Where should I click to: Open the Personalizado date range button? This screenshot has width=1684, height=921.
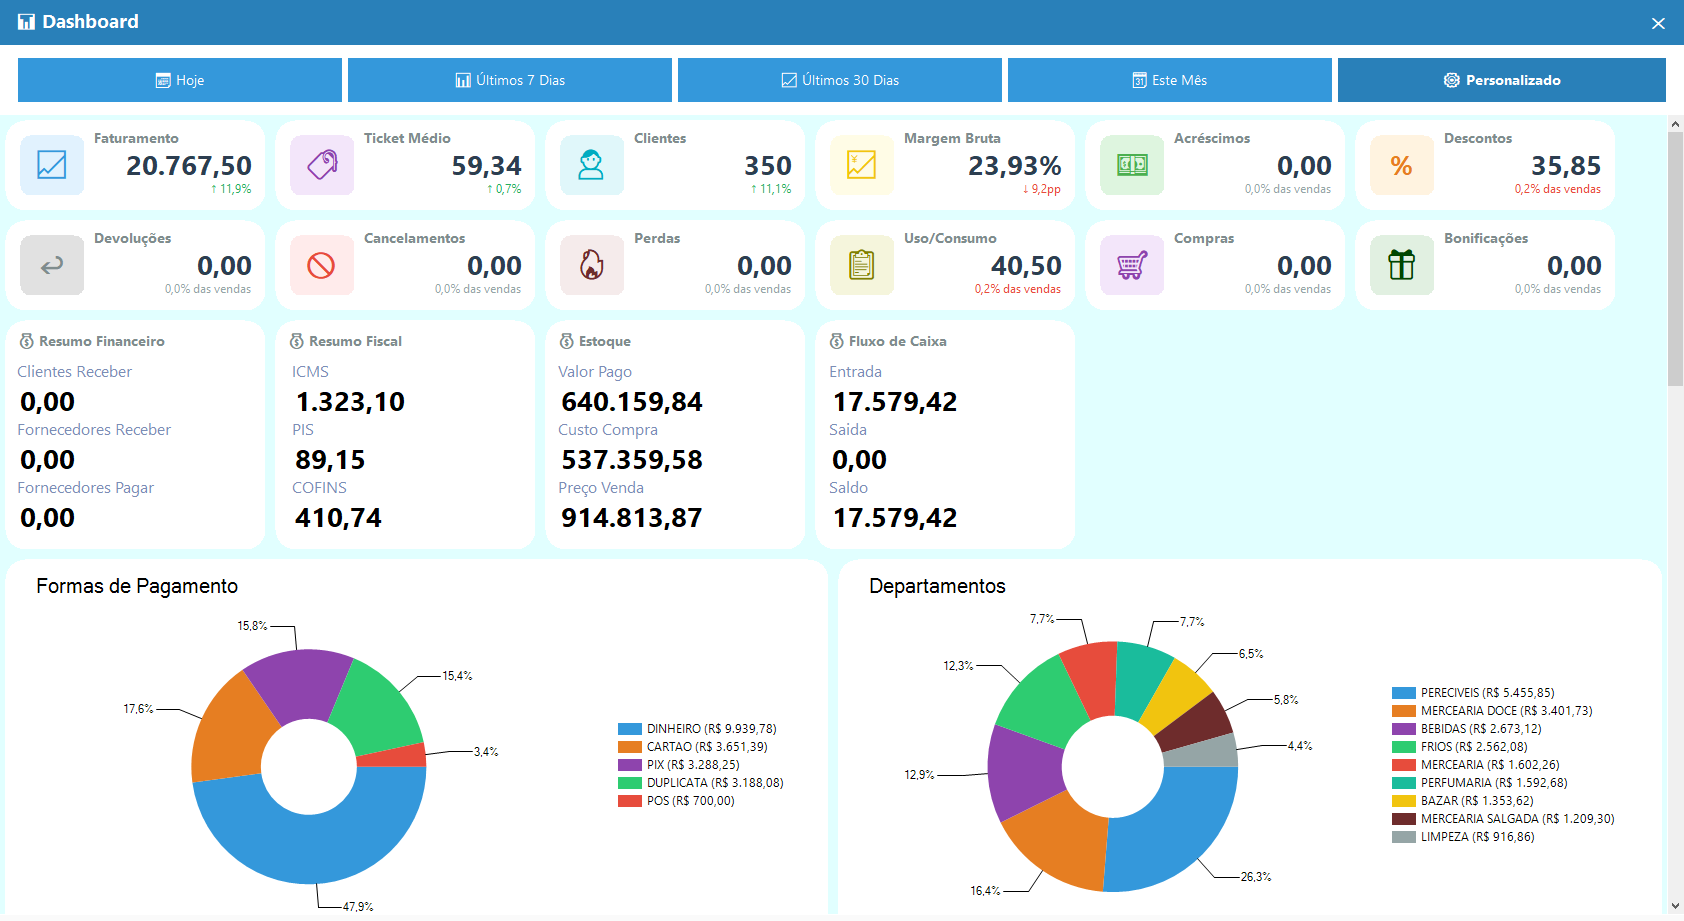1502,80
